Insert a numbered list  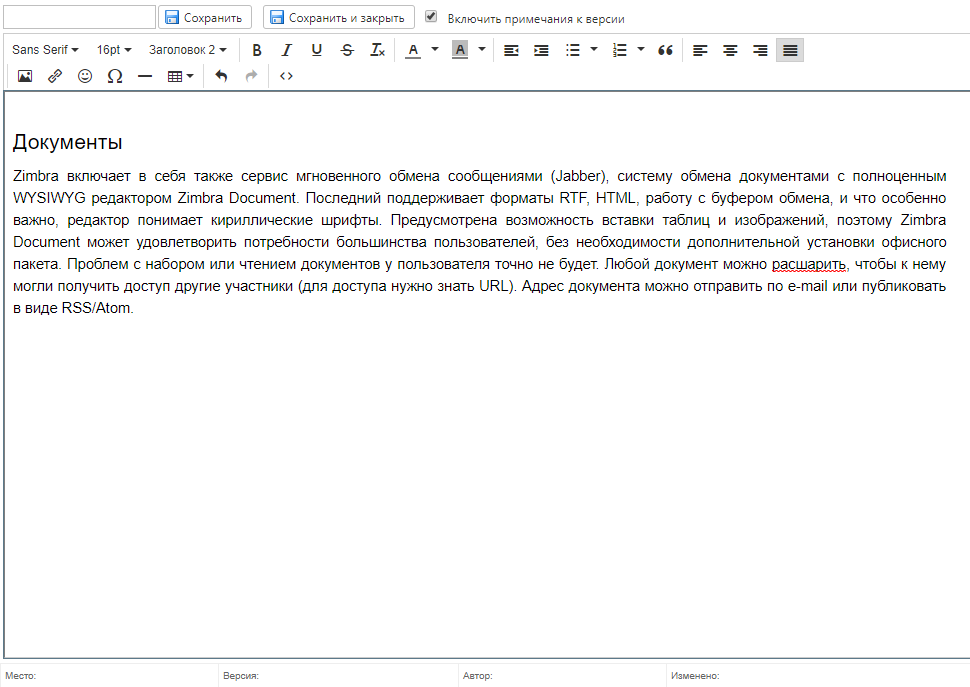[619, 50]
